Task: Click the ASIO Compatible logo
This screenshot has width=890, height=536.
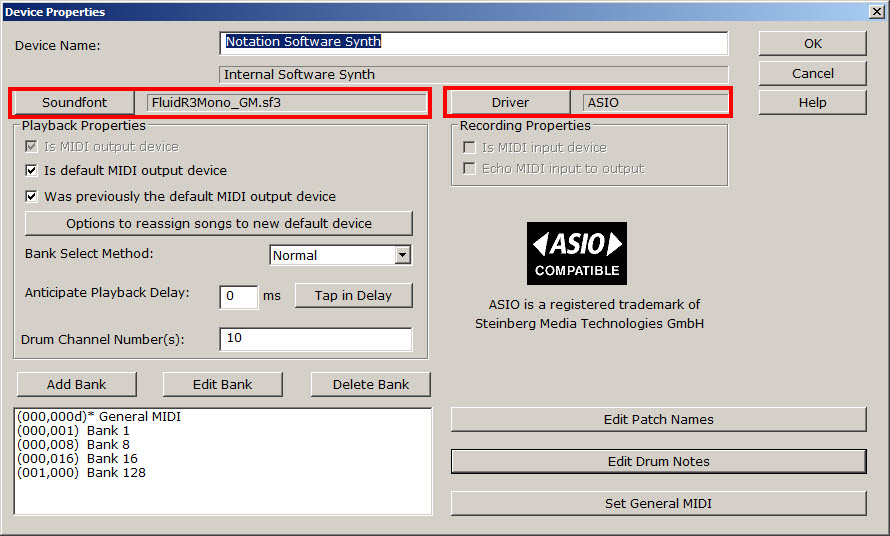Action: (577, 253)
